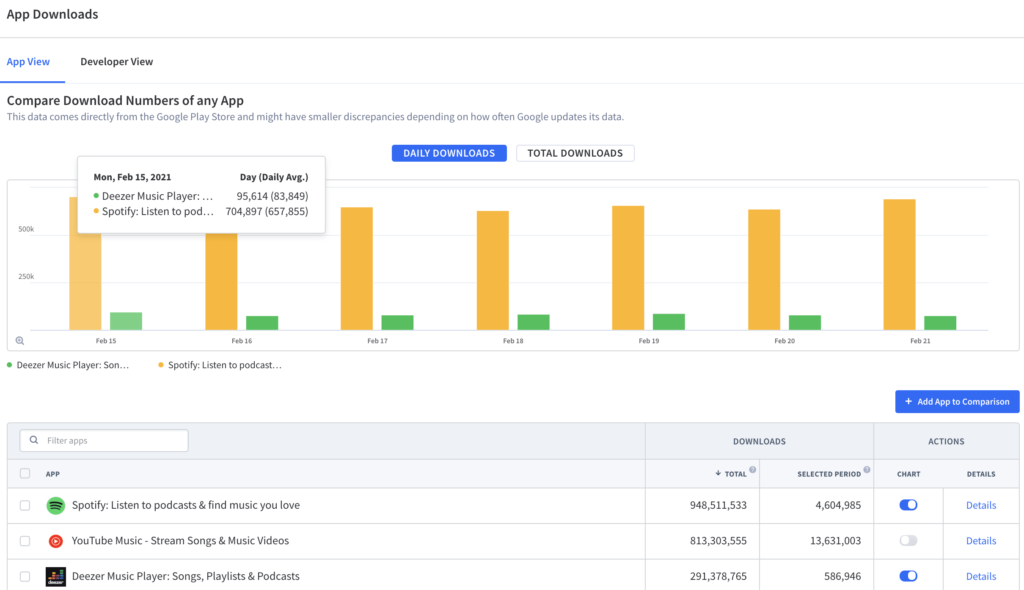
Task: Focus the Filter apps input field
Action: click(x=104, y=440)
